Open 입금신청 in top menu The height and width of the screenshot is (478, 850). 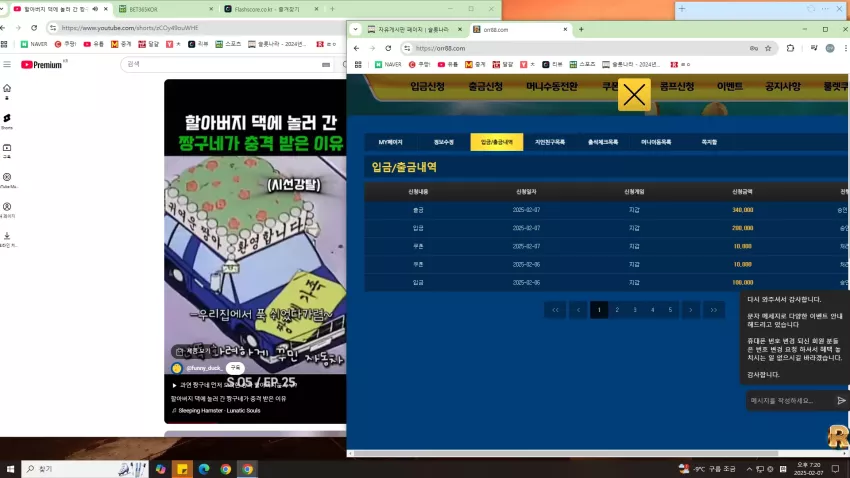427,87
